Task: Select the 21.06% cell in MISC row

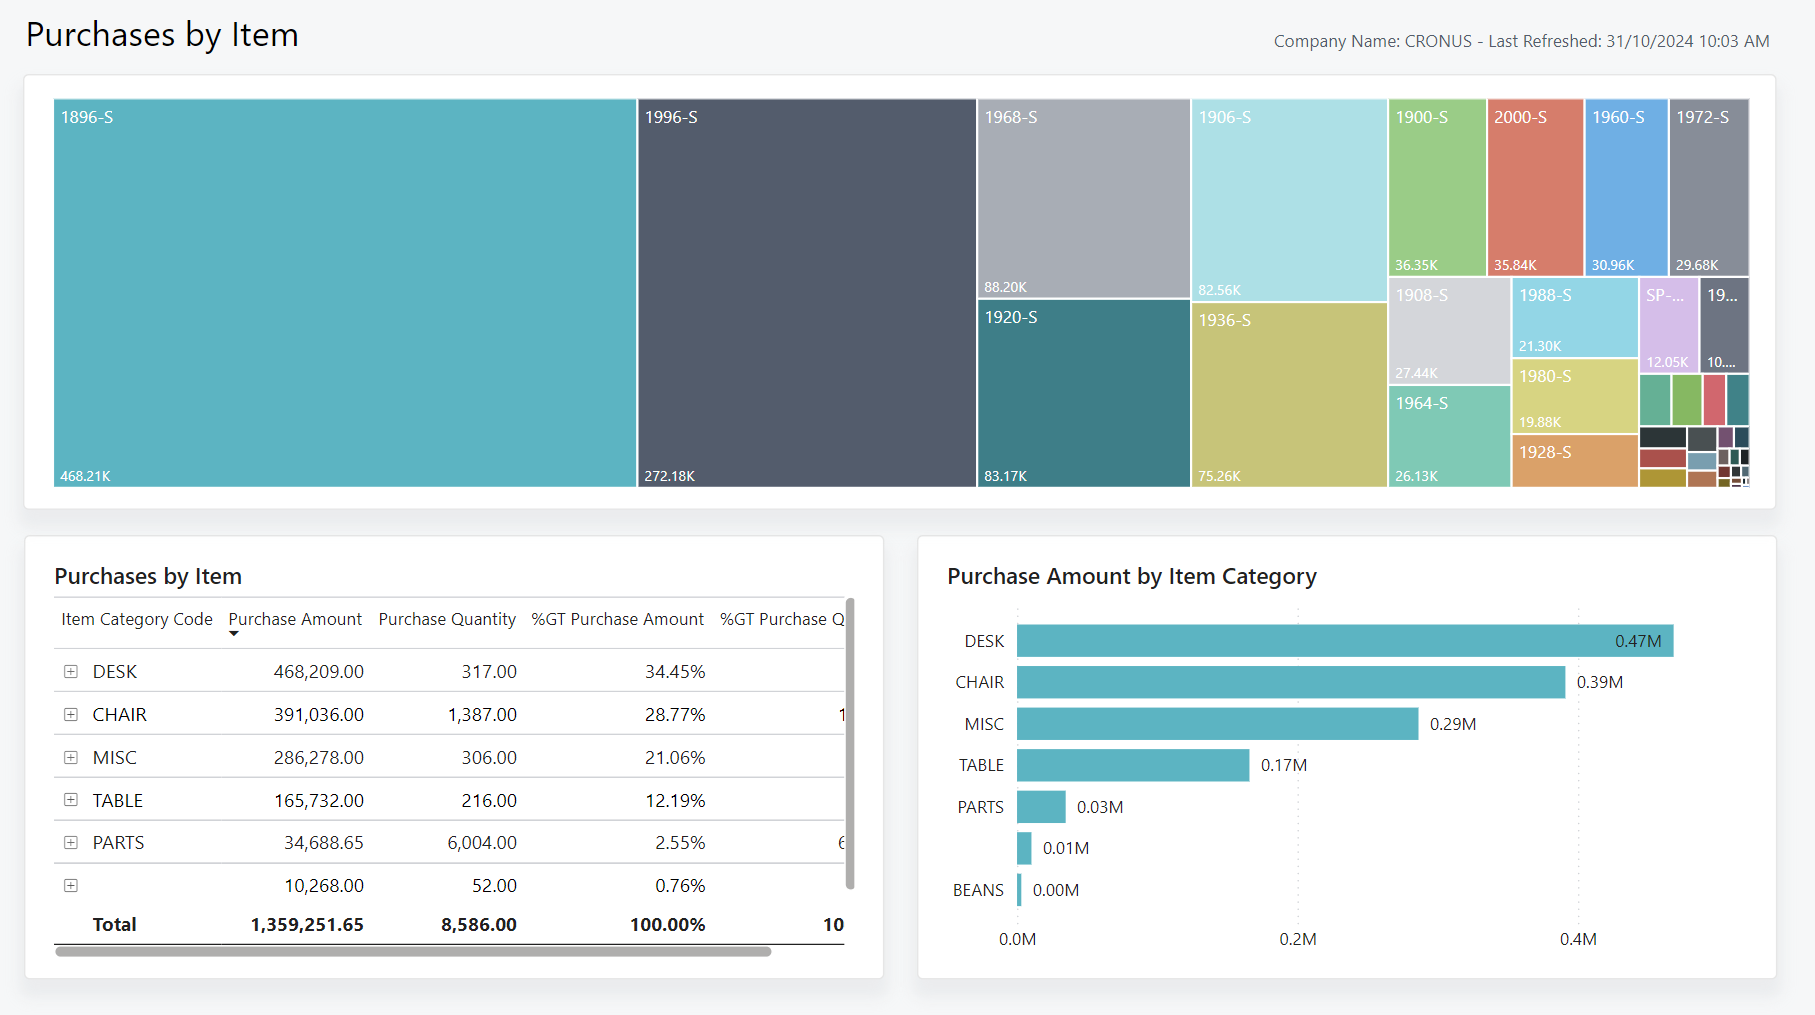Action: (675, 758)
